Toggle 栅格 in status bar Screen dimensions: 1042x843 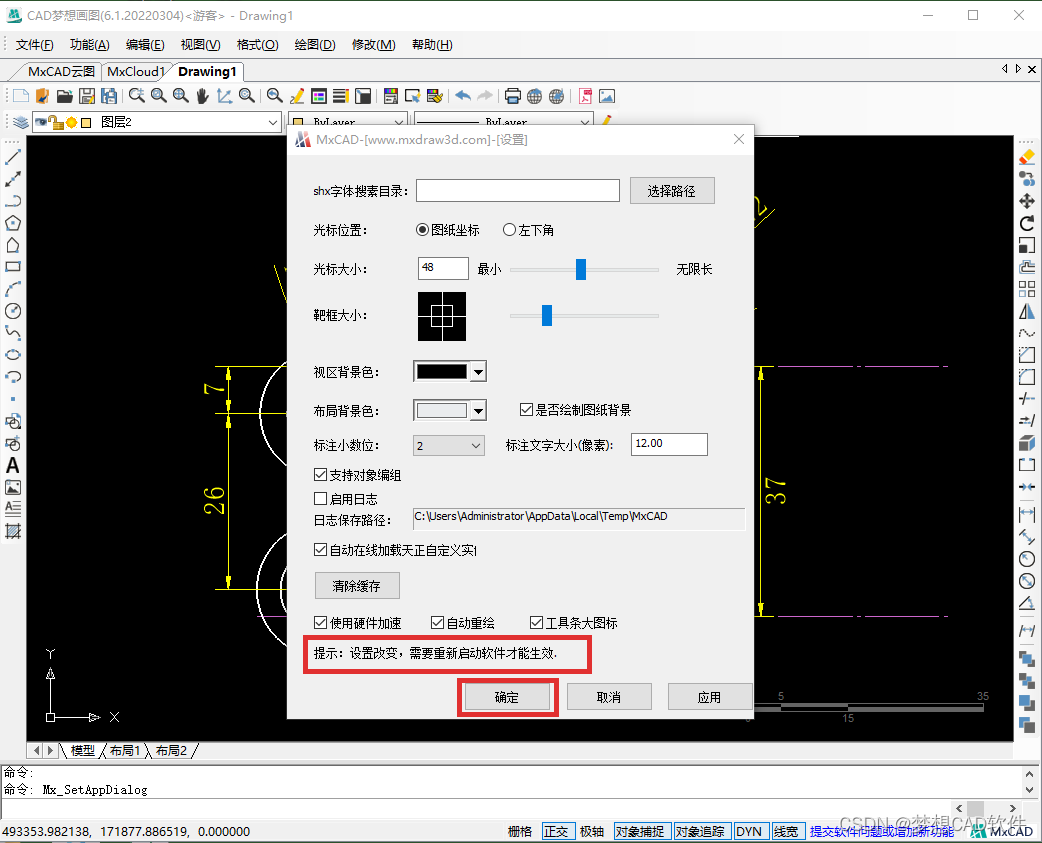coord(520,832)
